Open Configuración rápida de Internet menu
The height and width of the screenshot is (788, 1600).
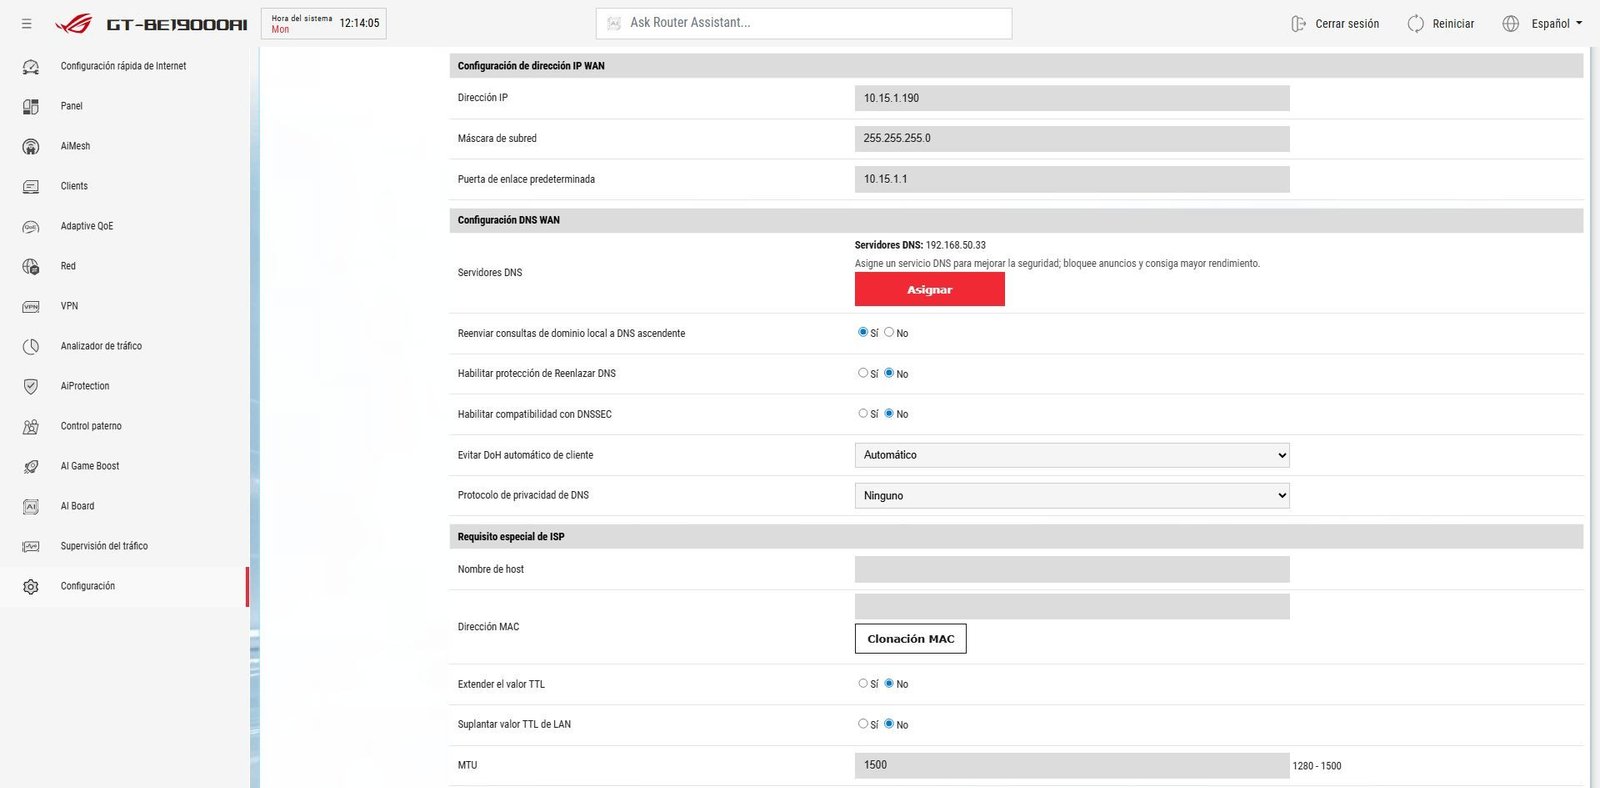point(124,66)
